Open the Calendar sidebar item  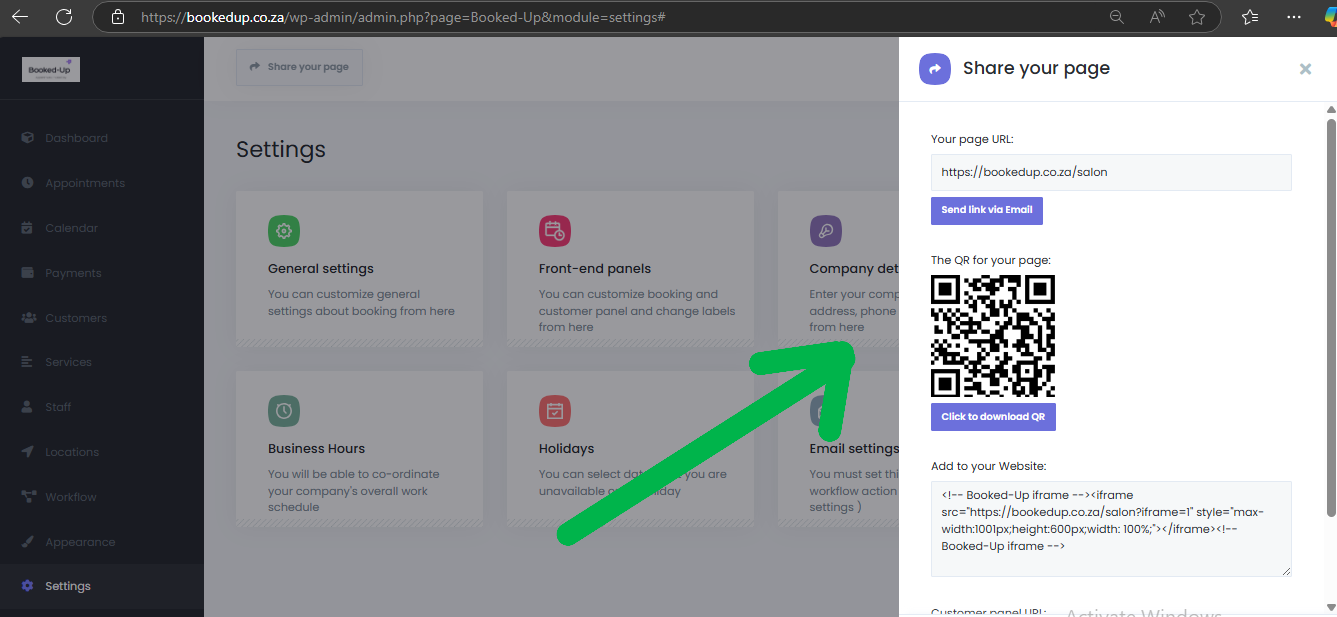coord(71,228)
